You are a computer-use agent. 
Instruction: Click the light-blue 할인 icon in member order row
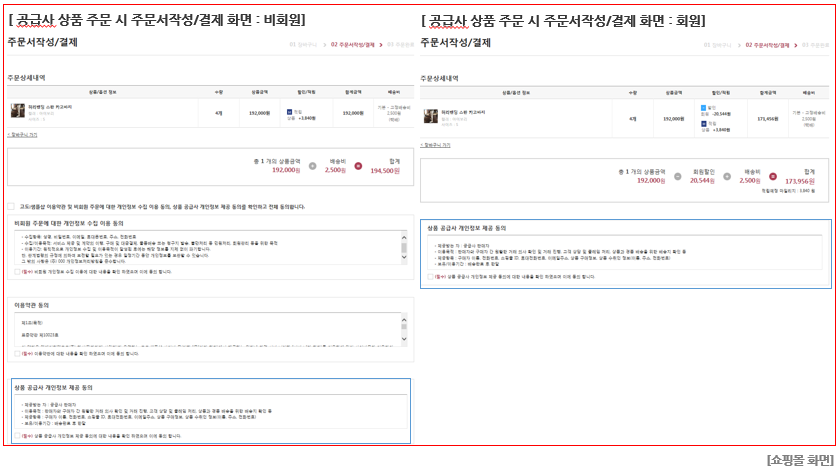coord(703,108)
